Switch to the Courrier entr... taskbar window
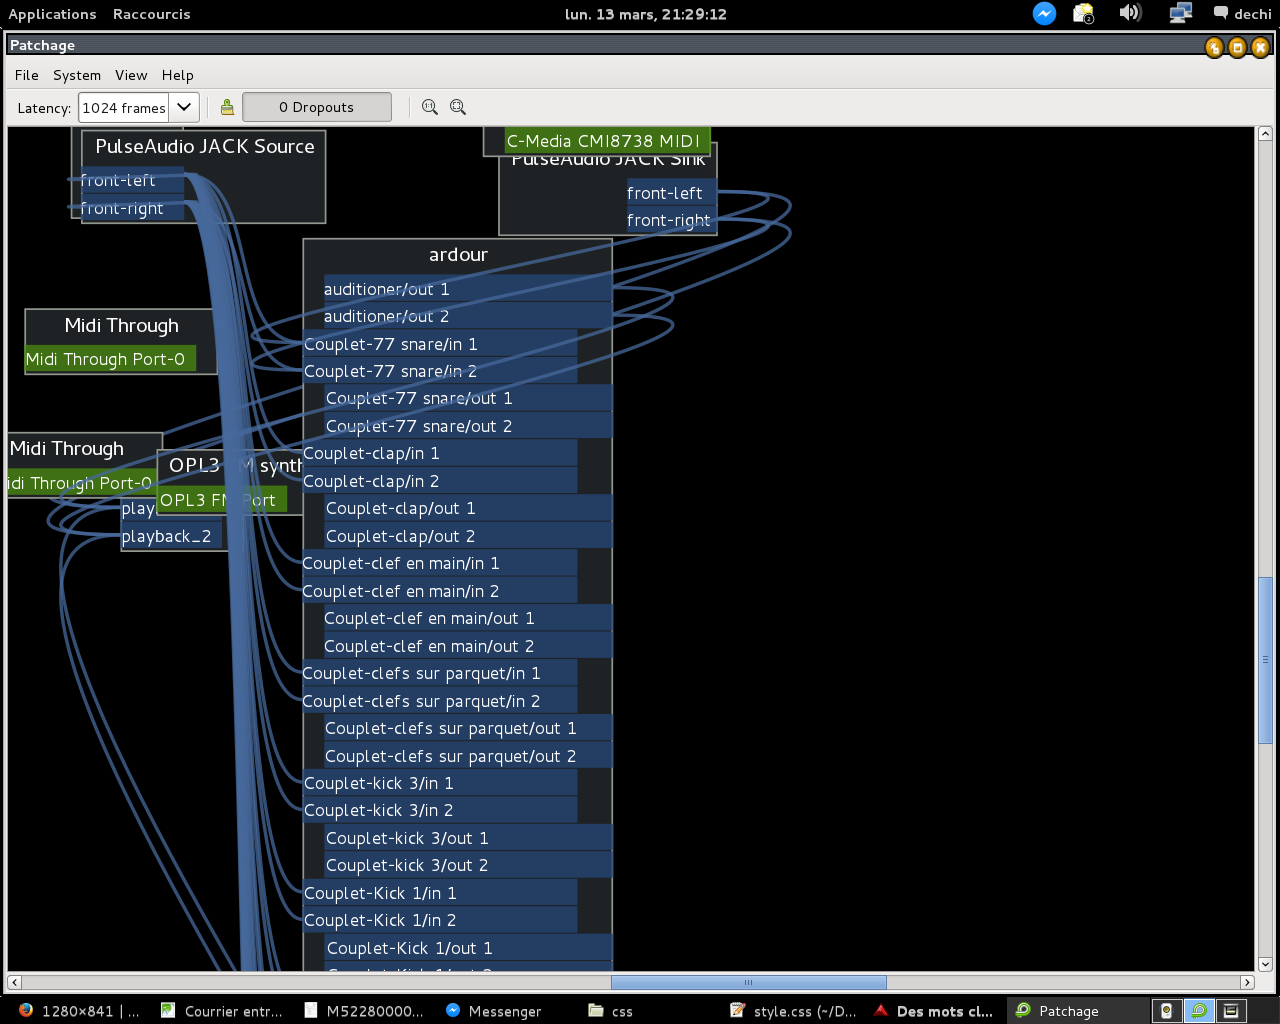 [222, 1011]
